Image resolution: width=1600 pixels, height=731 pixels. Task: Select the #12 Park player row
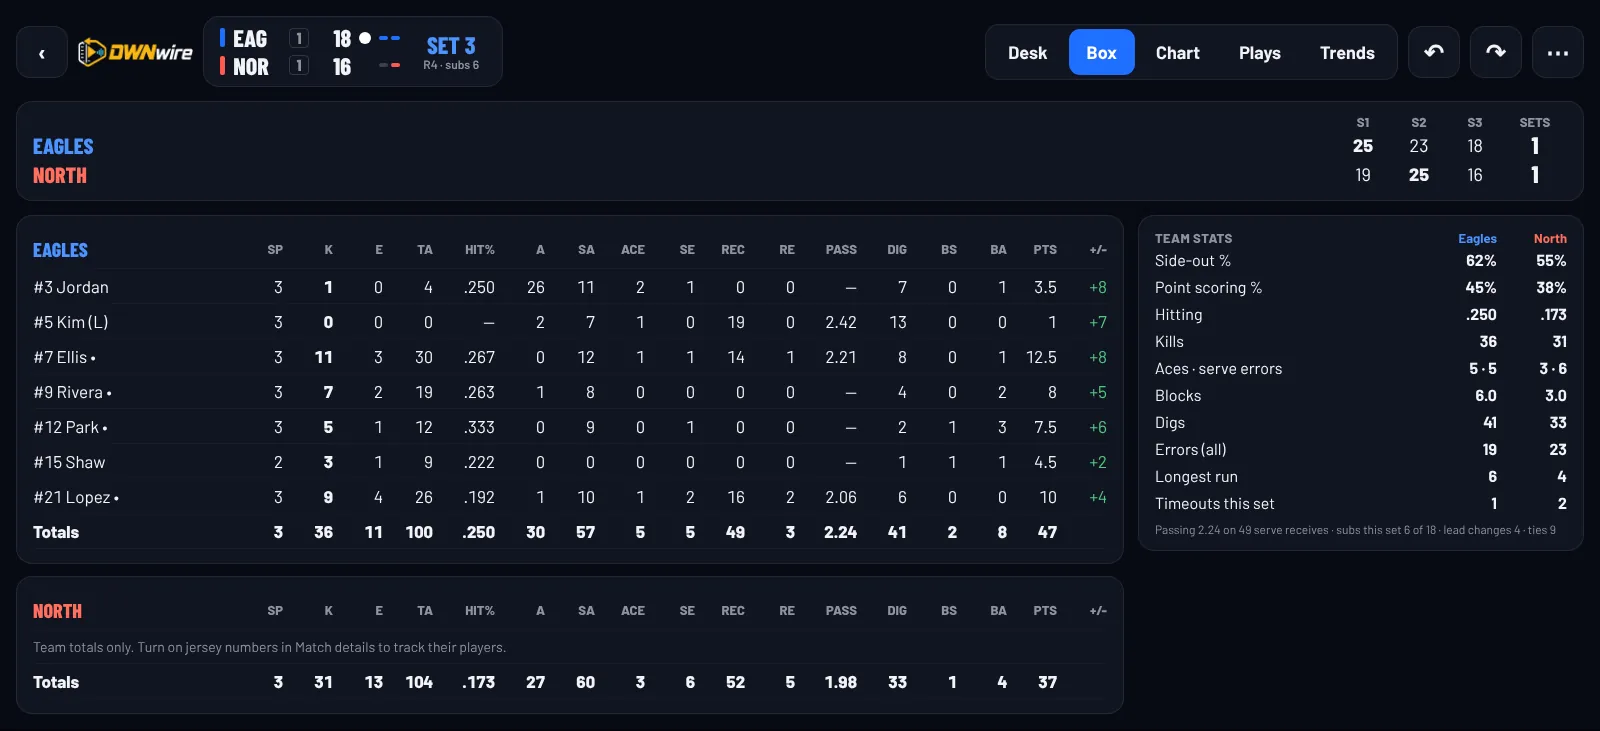tap(570, 427)
